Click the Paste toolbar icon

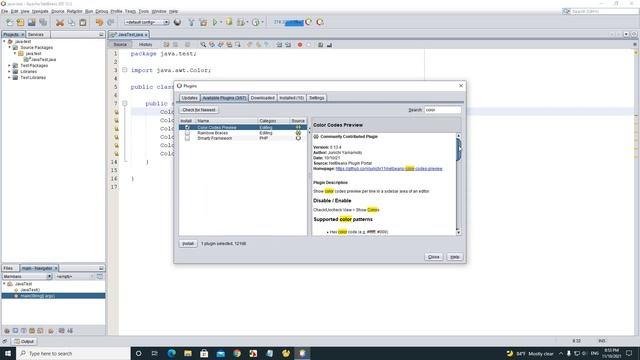pyautogui.click(x=83, y=22)
